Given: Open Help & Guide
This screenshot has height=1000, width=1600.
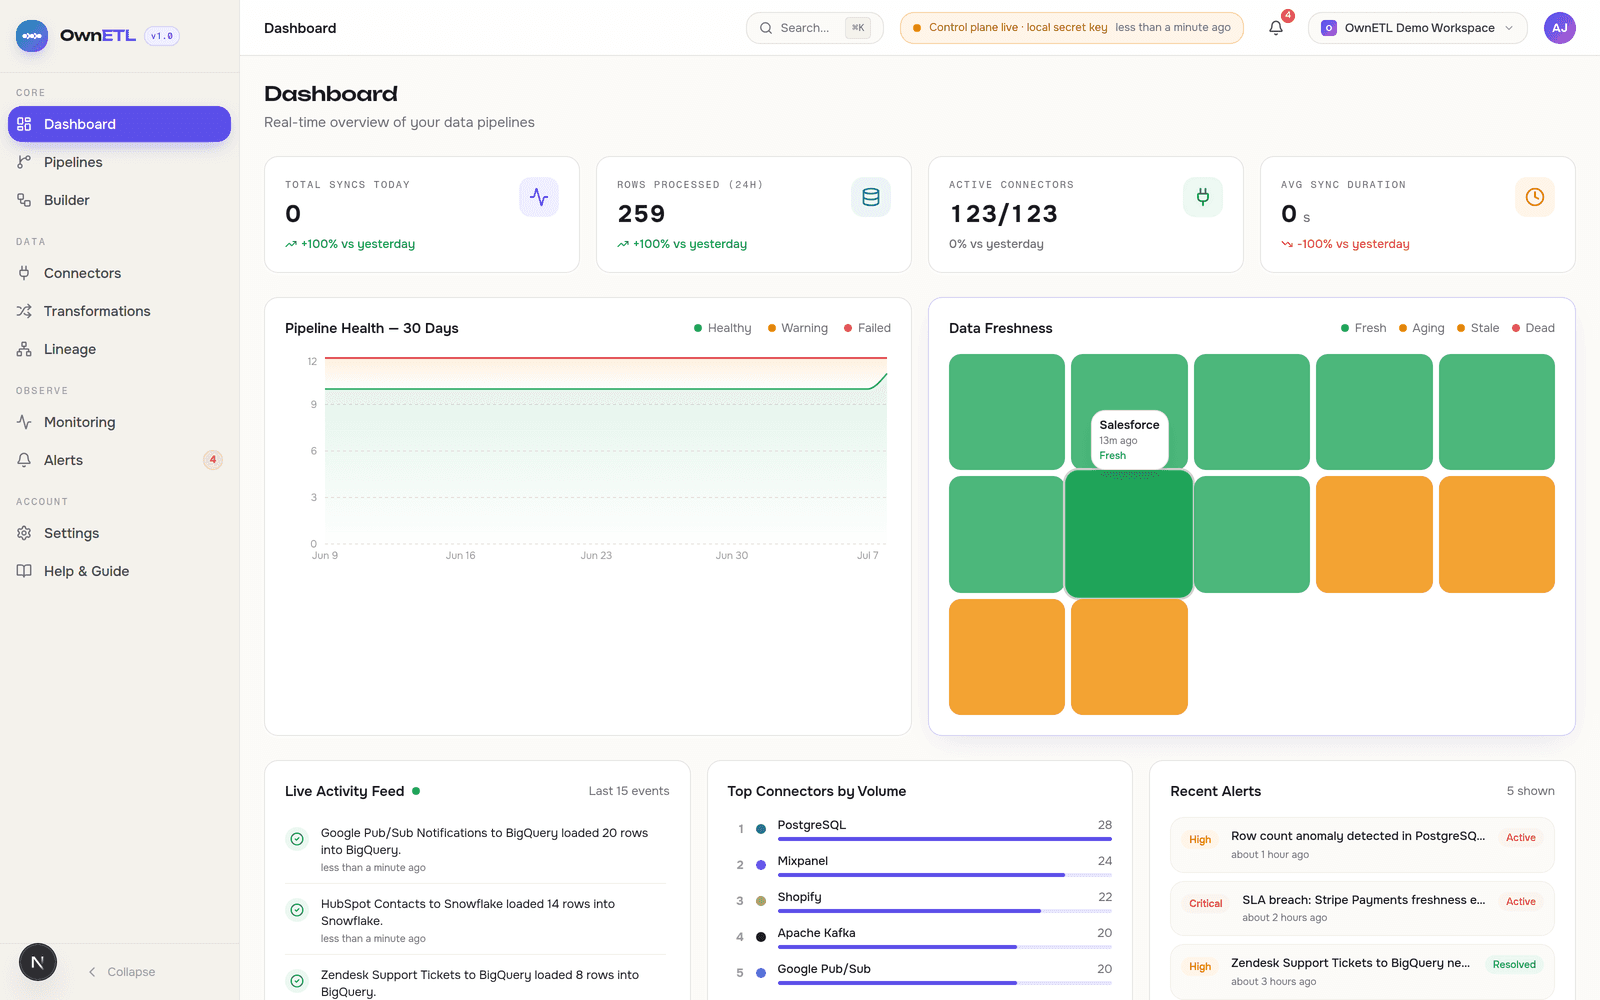Looking at the screenshot, I should coord(119,571).
